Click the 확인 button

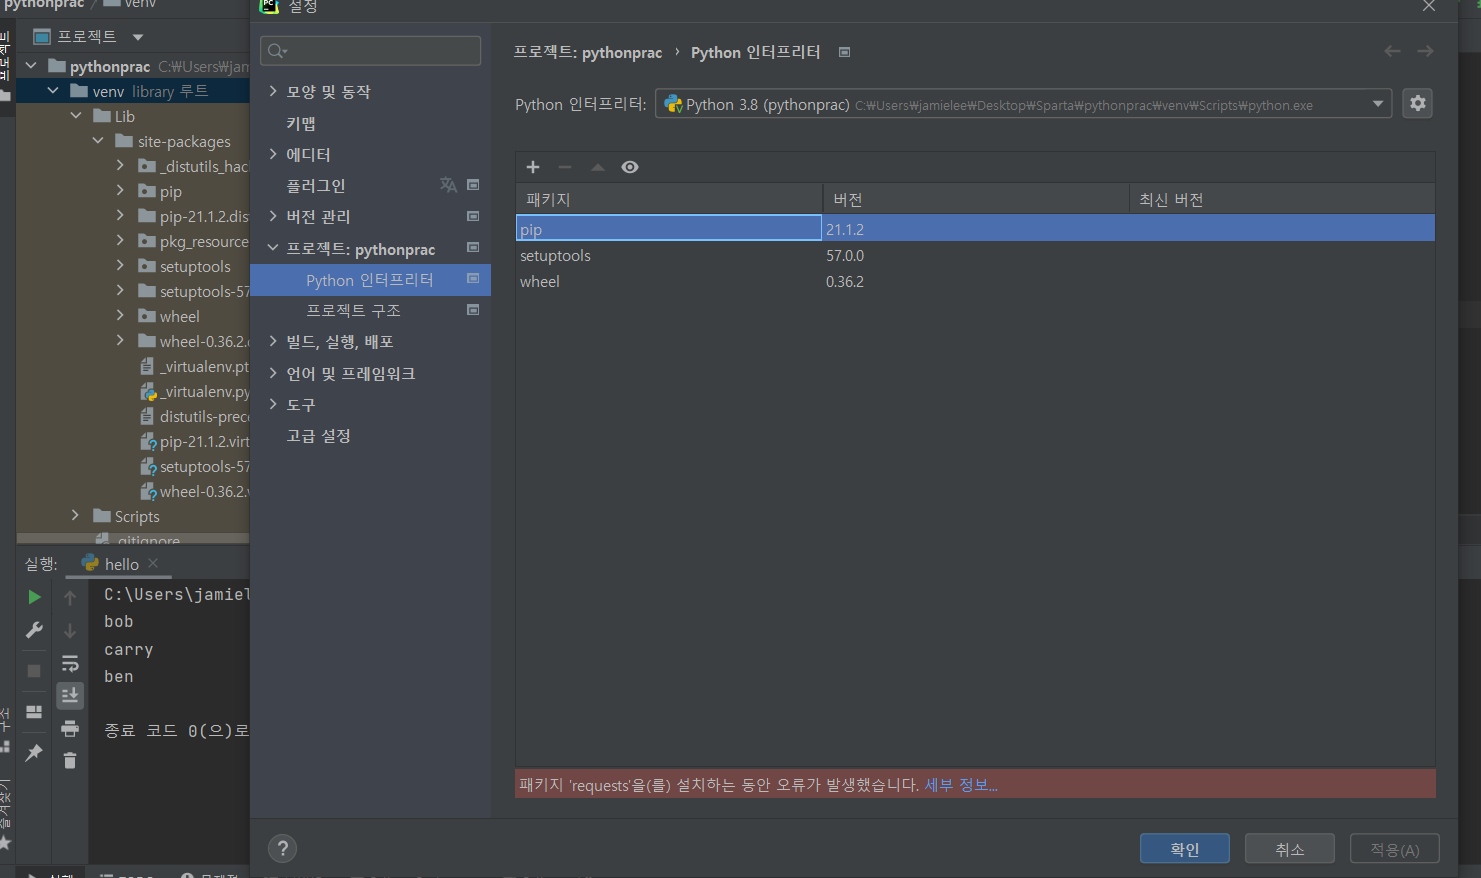(x=1185, y=849)
